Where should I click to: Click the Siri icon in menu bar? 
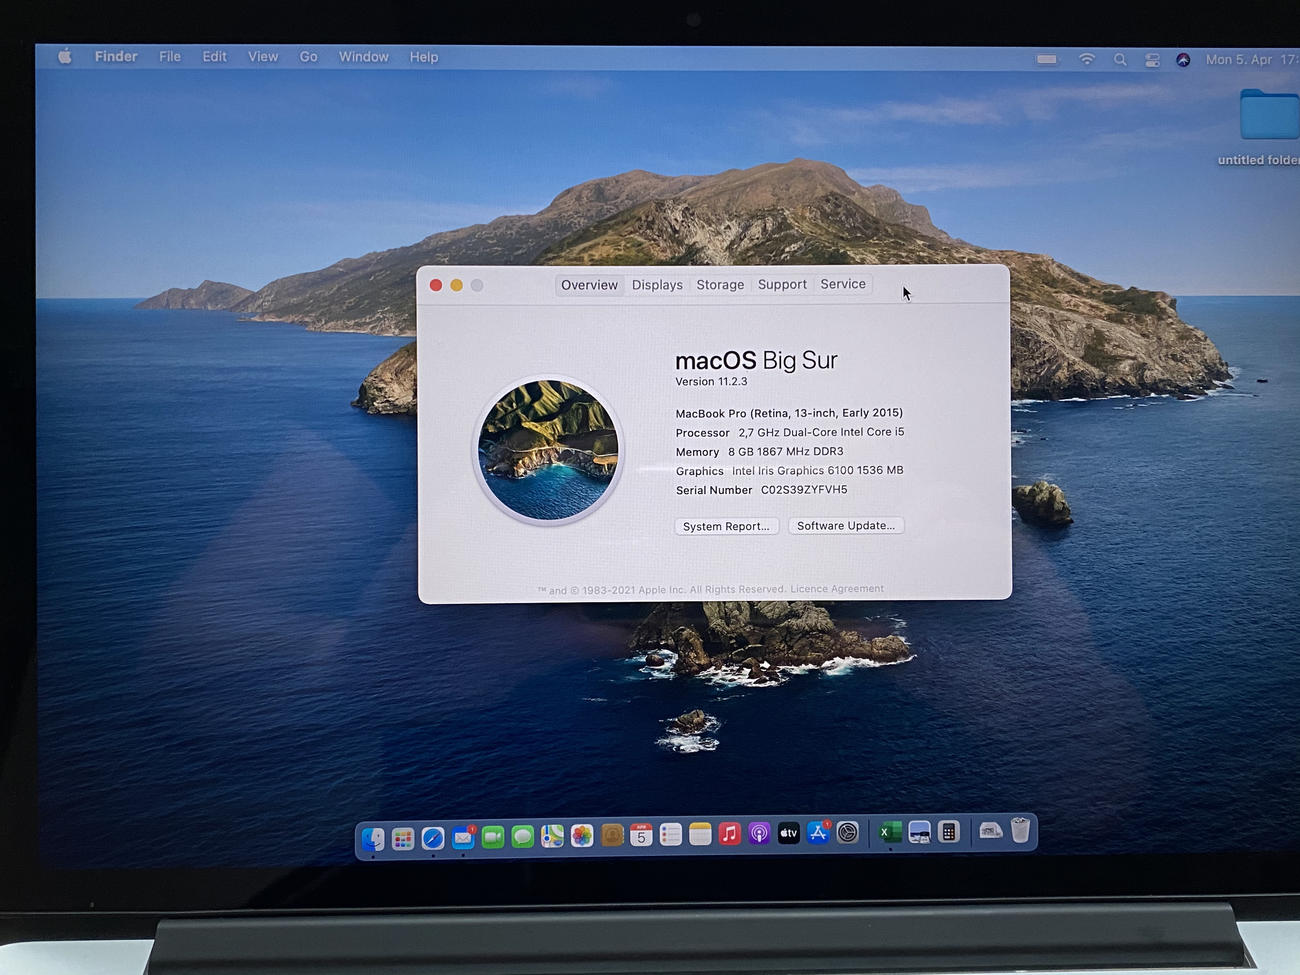pos(1183,60)
